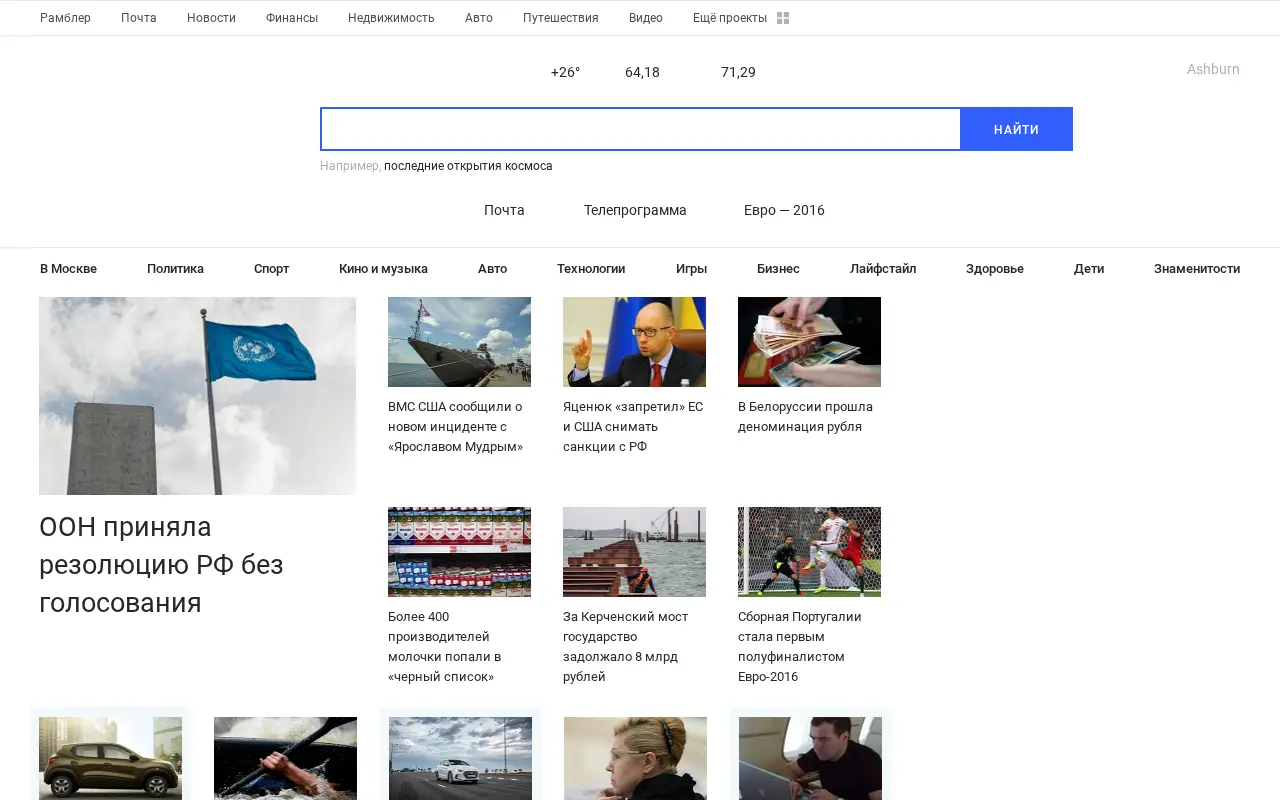Image resolution: width=1280 pixels, height=800 pixels.
Task: Click the blue НАЙТИ search button
Action: [x=1016, y=129]
